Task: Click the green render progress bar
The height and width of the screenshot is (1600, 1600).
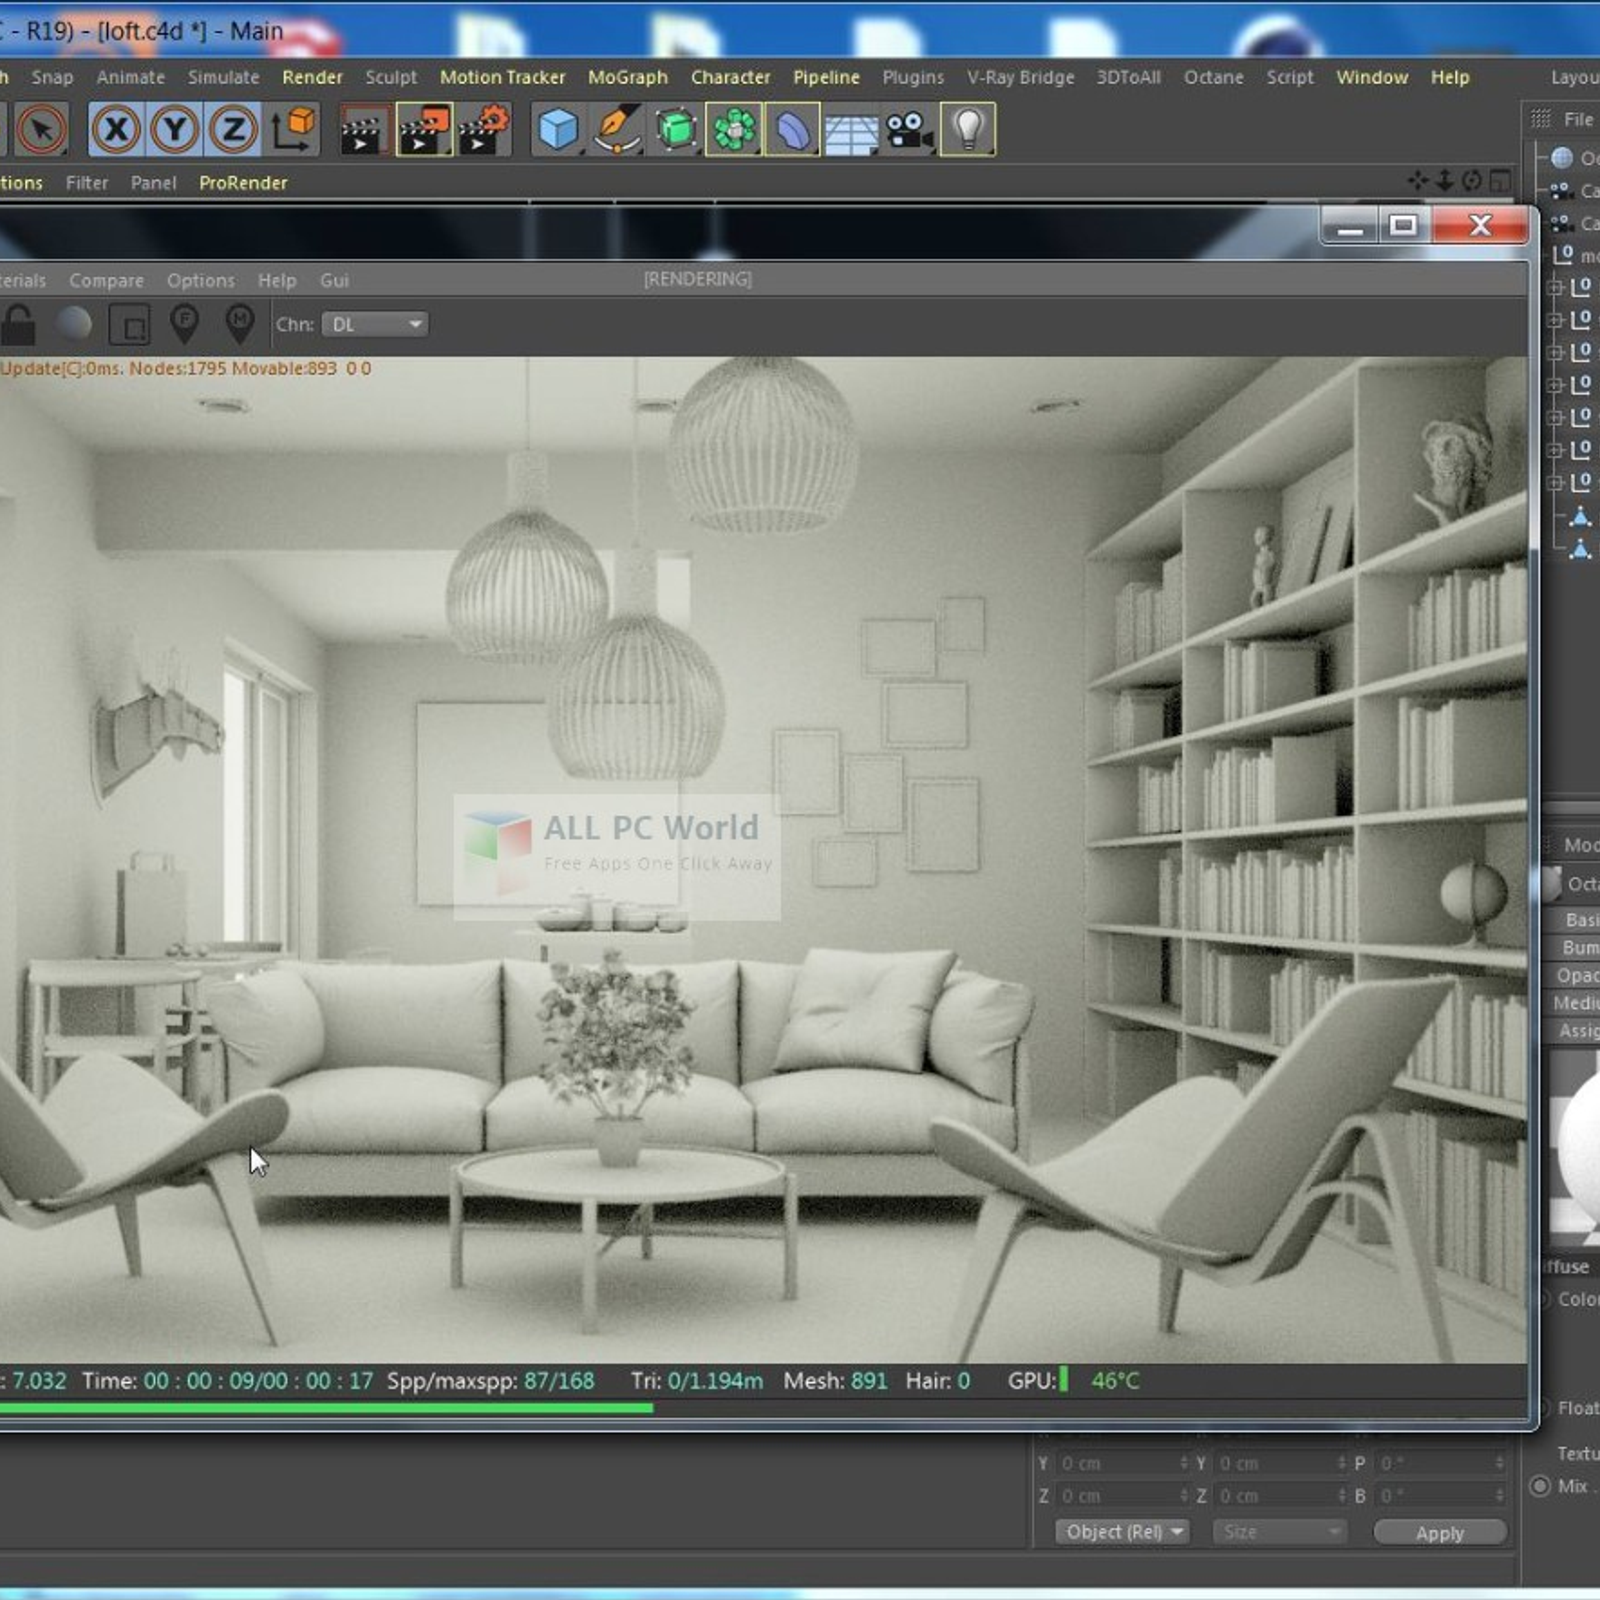Action: (326, 1408)
